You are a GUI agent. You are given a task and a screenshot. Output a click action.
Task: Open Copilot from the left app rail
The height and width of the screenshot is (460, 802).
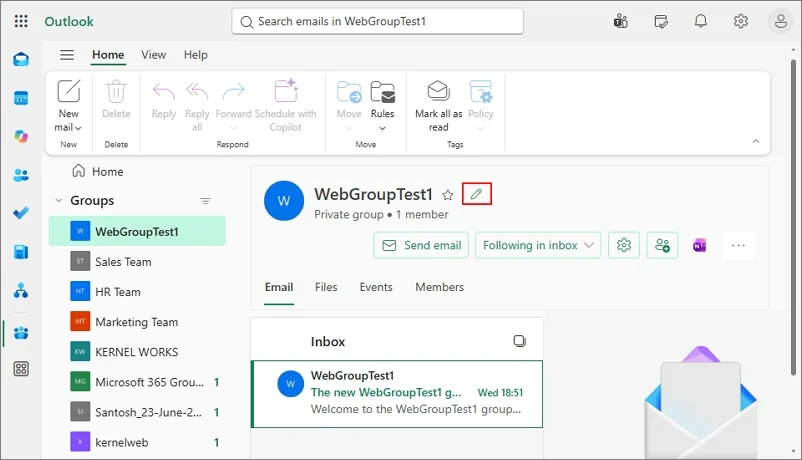tap(21, 136)
